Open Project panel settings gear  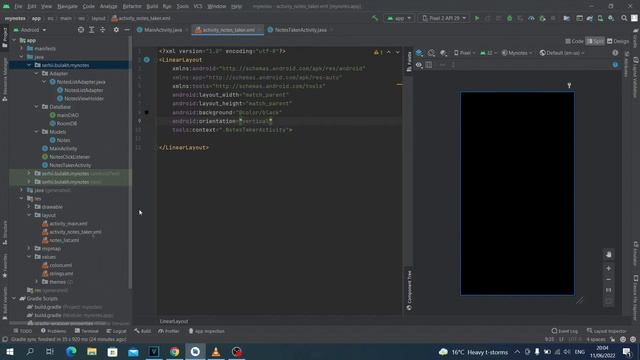point(116,30)
